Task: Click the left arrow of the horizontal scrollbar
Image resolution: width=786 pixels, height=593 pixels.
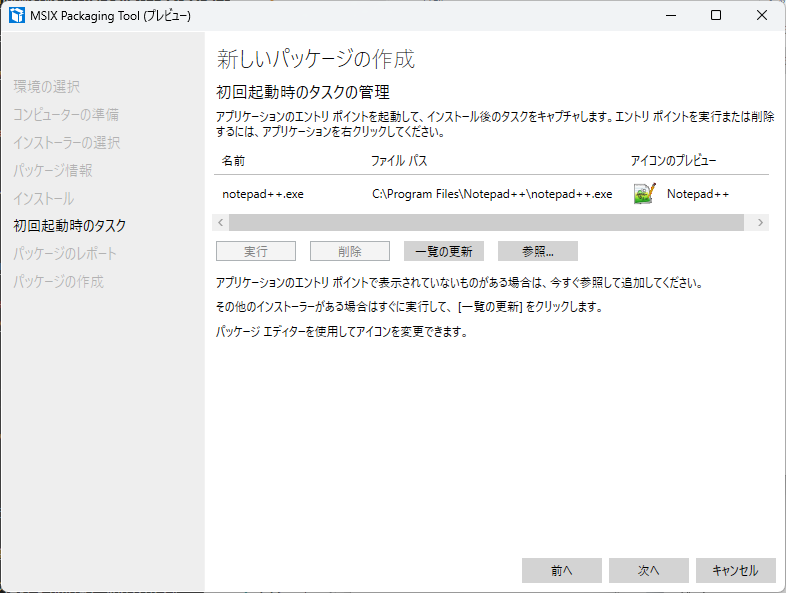Action: [x=221, y=222]
